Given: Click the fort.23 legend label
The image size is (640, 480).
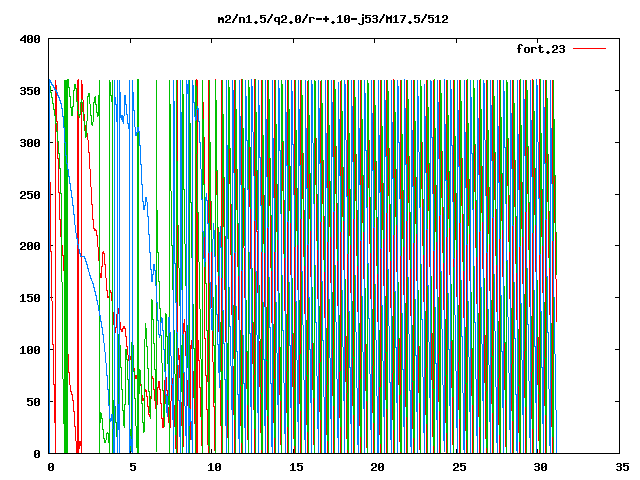Looking at the screenshot, I should click(x=540, y=49).
